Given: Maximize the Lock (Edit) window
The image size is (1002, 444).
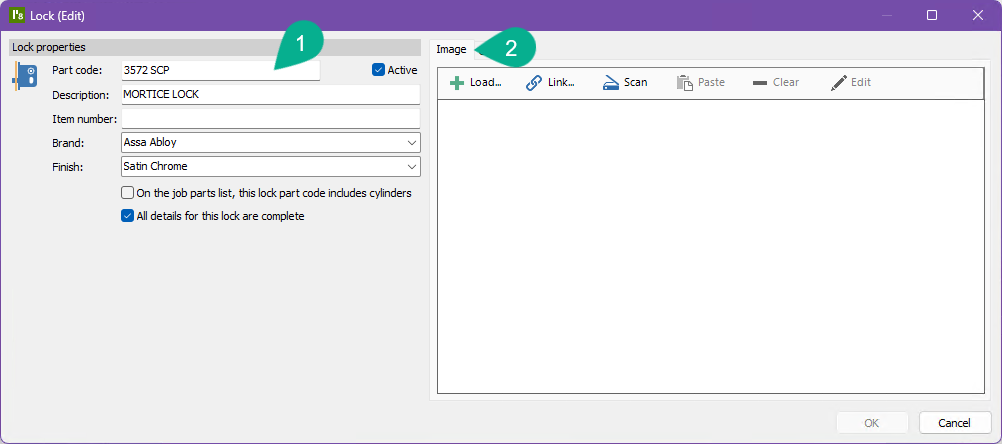Looking at the screenshot, I should click(x=932, y=15).
